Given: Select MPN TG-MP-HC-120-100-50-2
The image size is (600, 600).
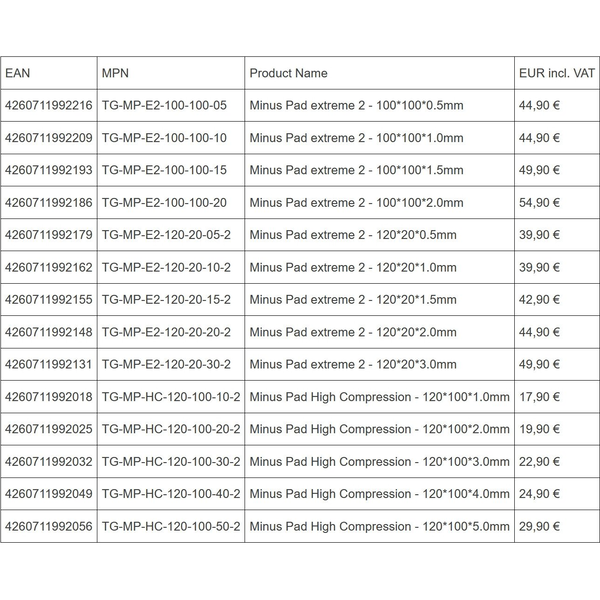Looking at the screenshot, I should (x=171, y=526).
